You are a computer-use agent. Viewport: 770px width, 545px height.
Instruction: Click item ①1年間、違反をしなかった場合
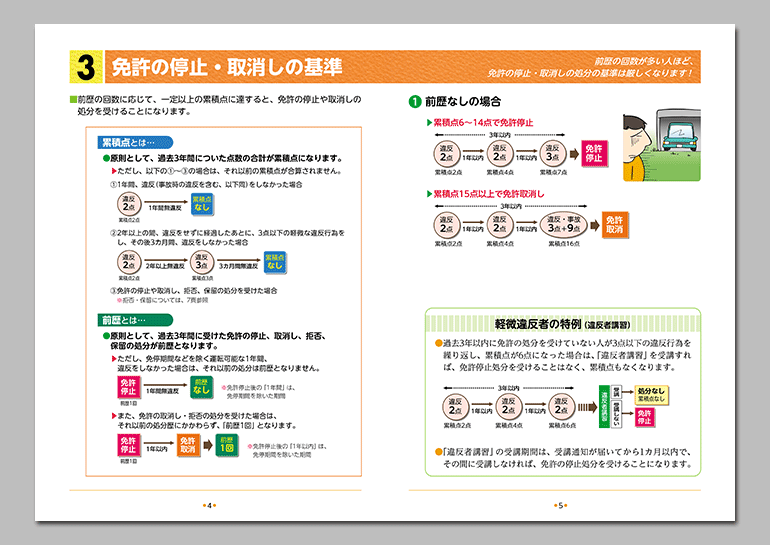tap(206, 185)
